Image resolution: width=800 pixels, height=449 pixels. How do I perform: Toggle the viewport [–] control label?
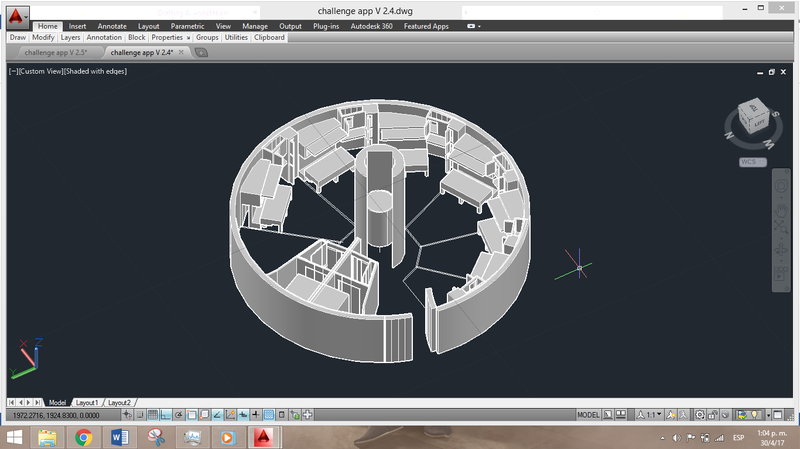coord(13,71)
